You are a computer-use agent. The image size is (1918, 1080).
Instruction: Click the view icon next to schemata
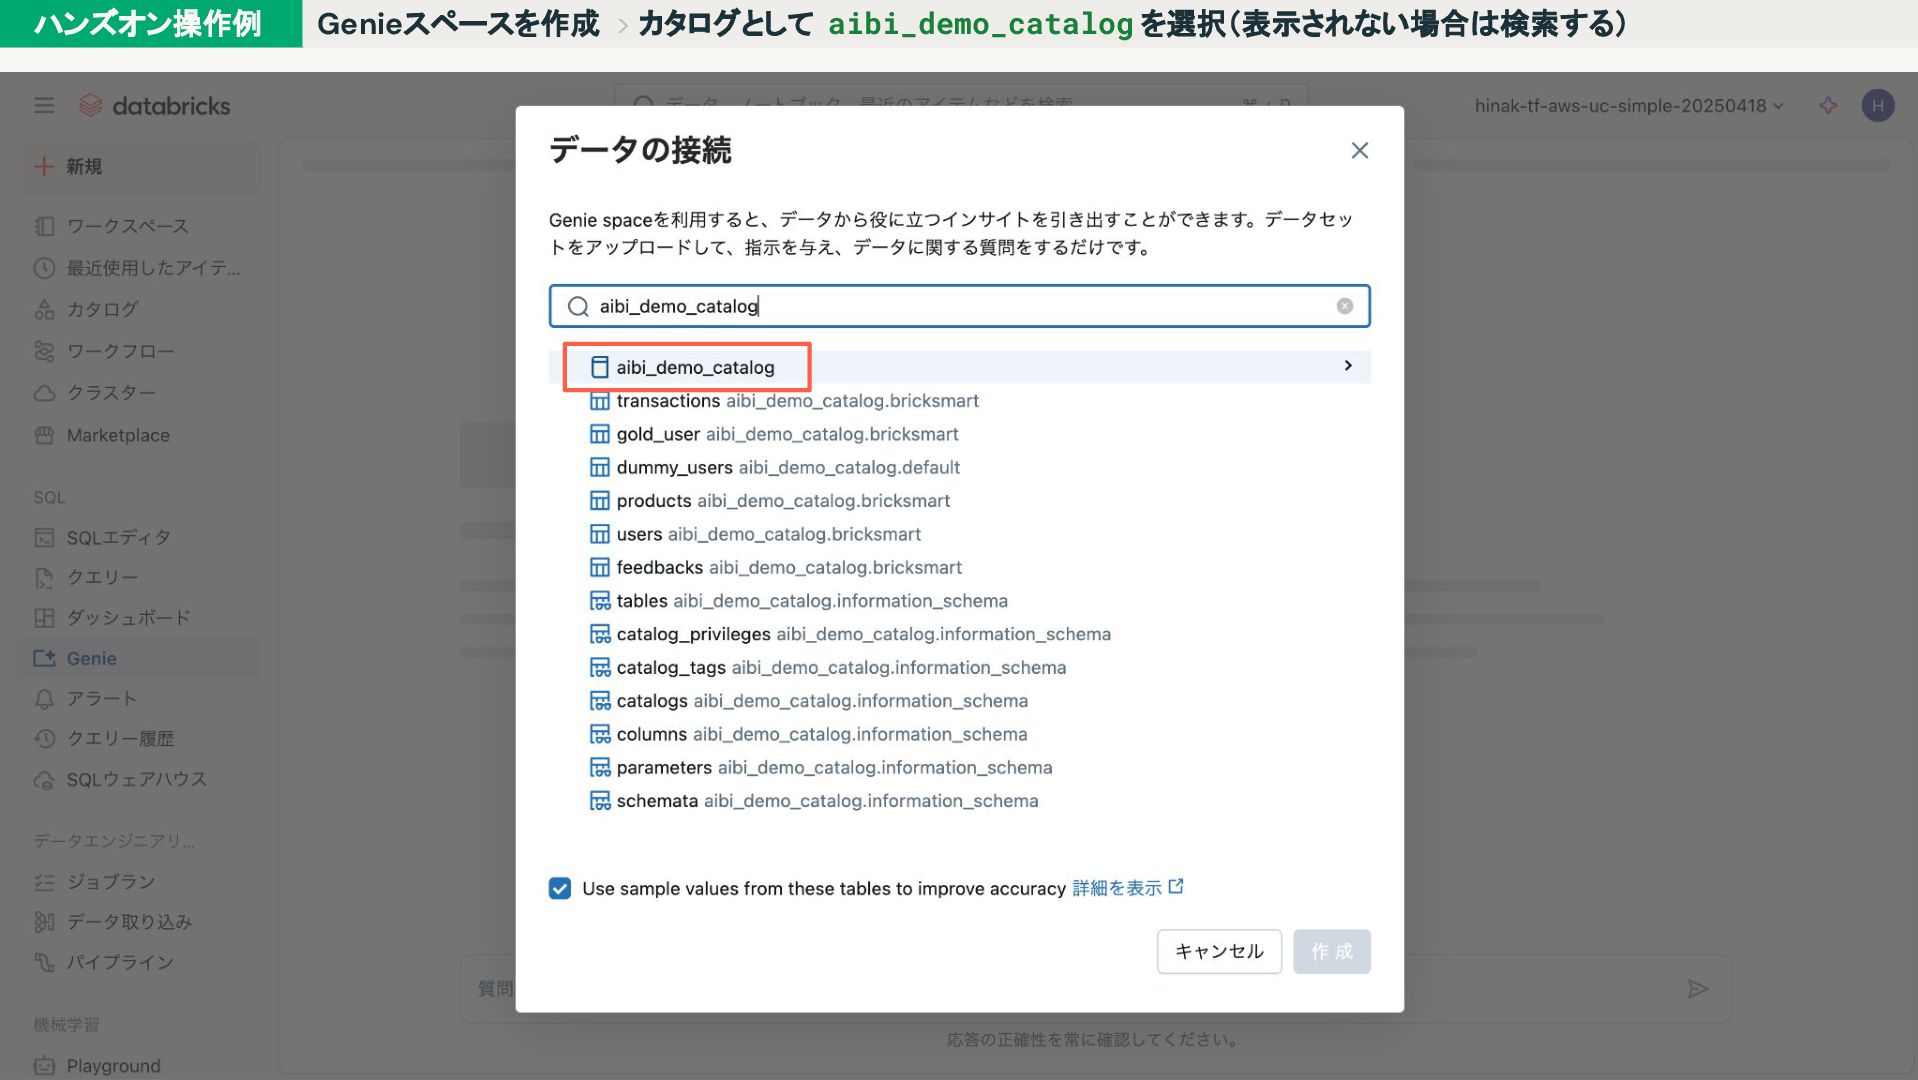coord(599,801)
